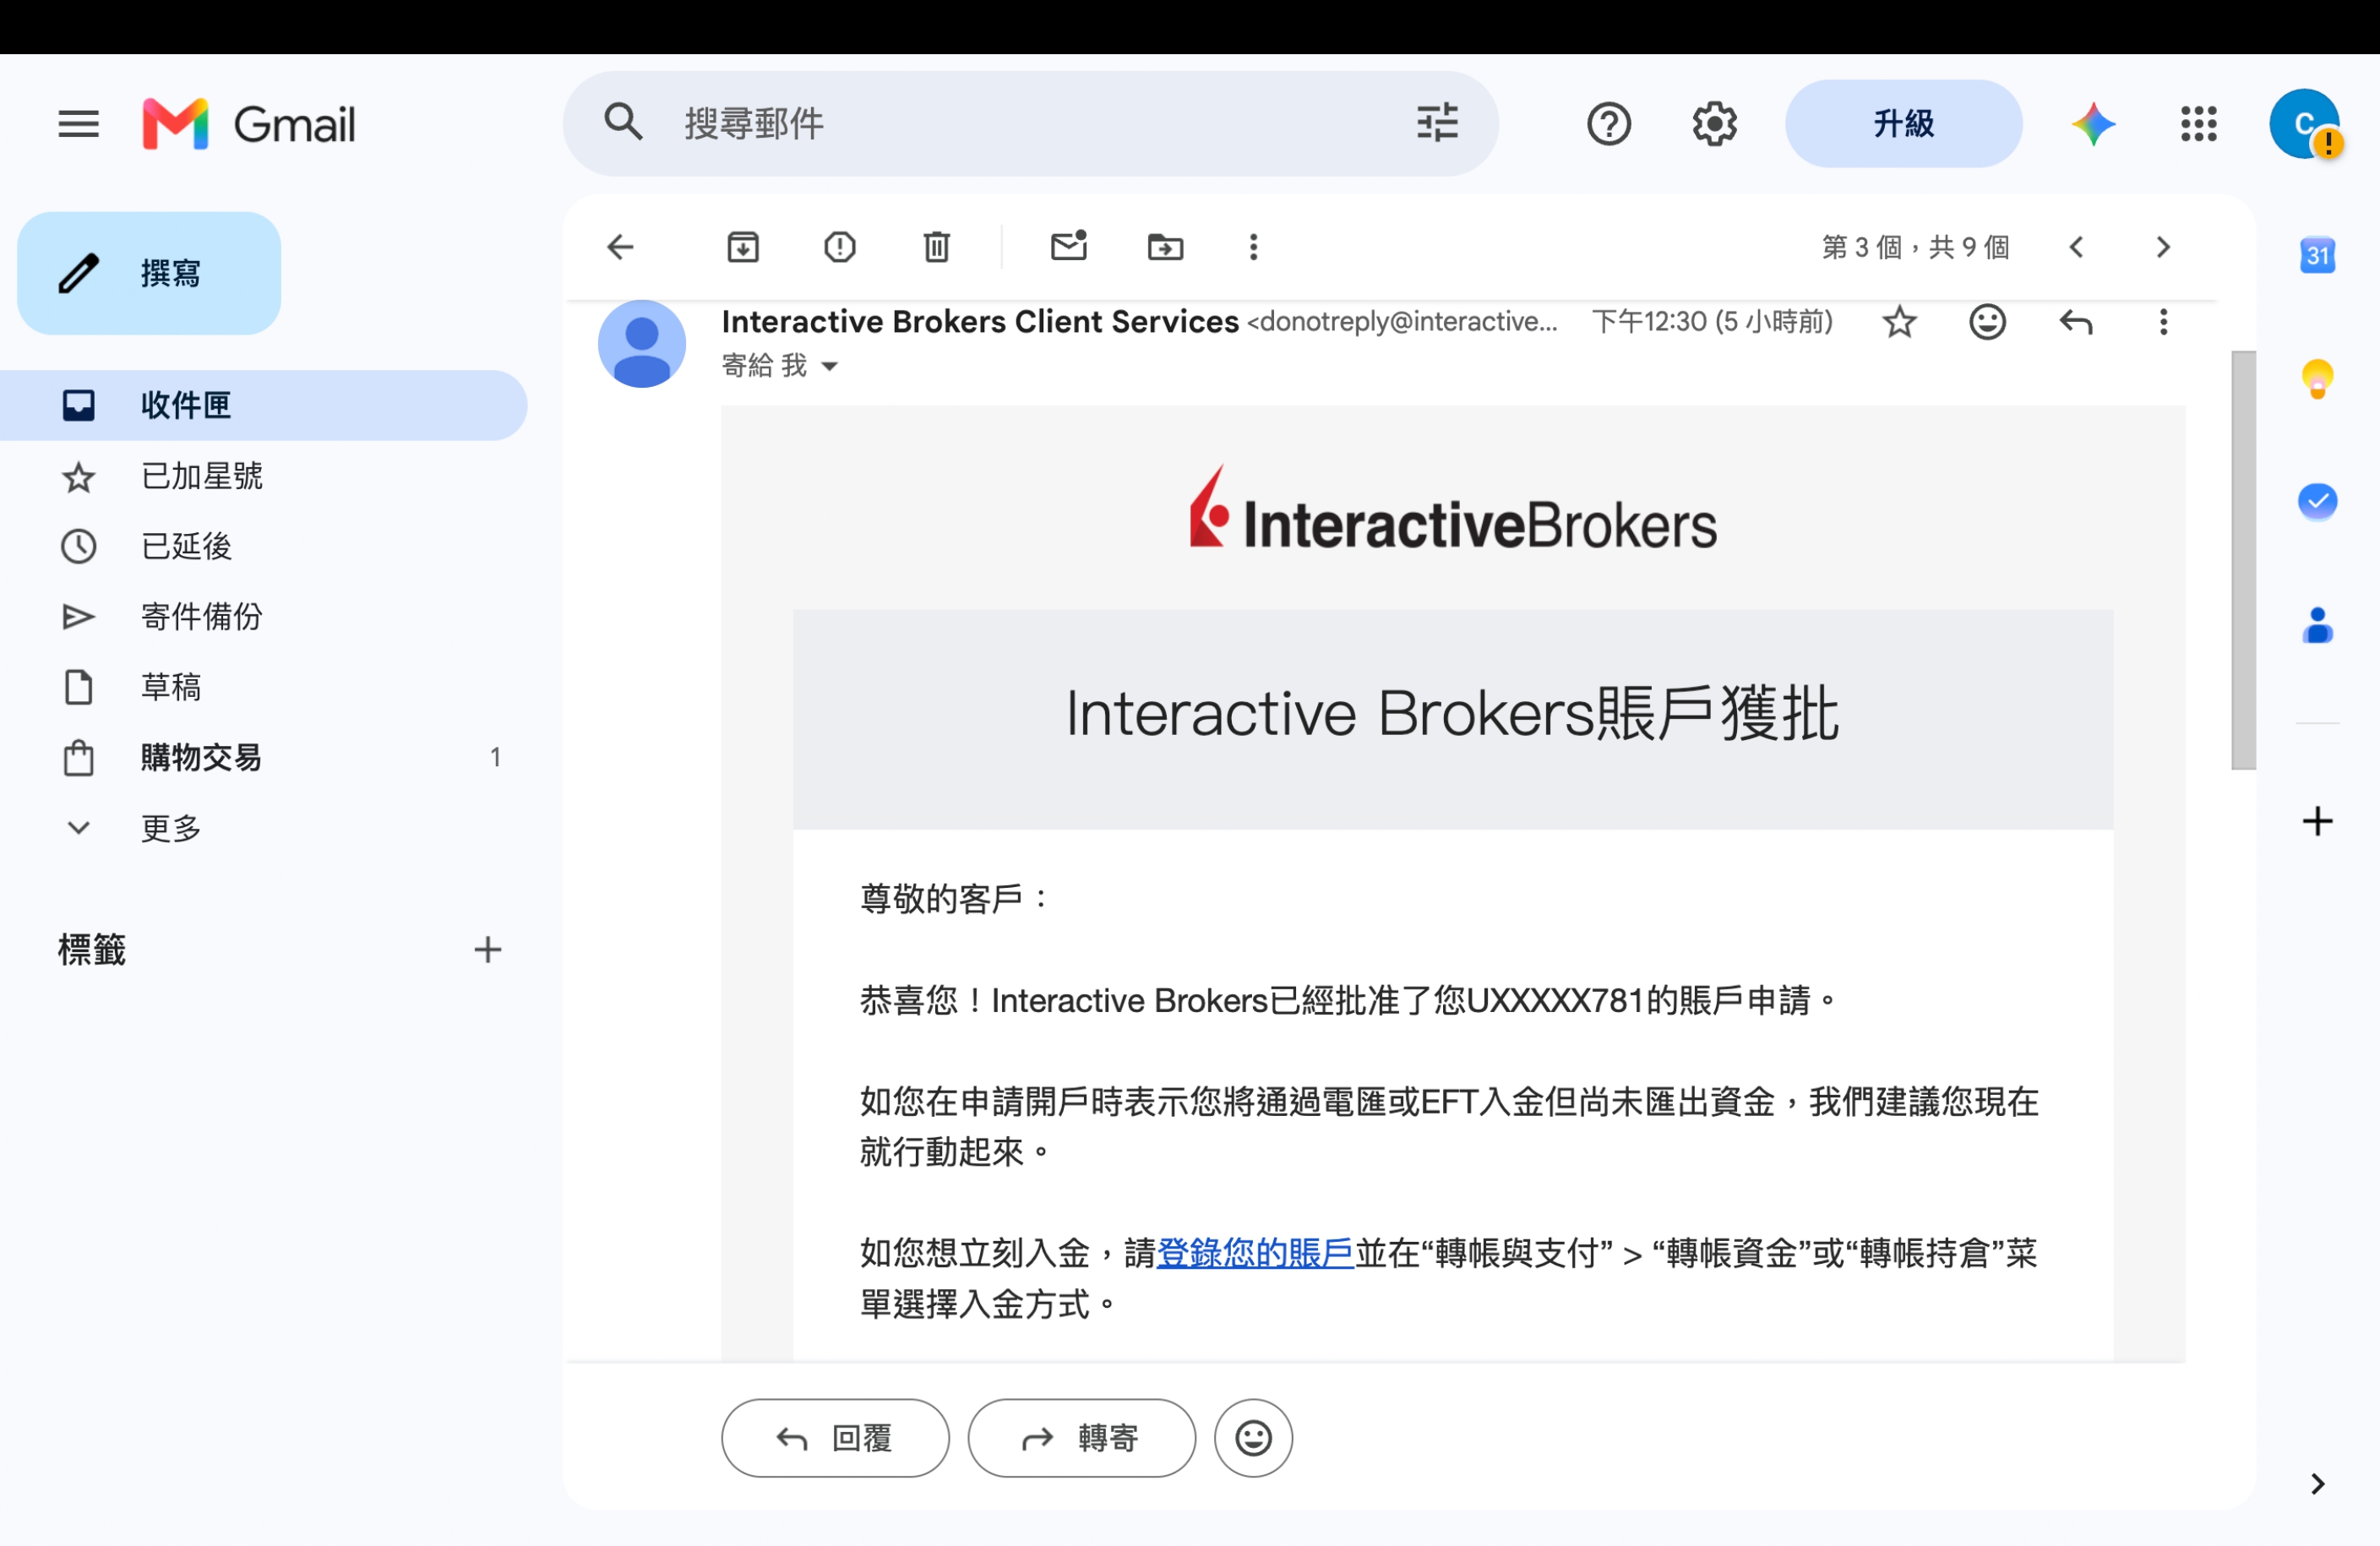
Task: Add emoji reaction in message header
Action: tap(1987, 322)
